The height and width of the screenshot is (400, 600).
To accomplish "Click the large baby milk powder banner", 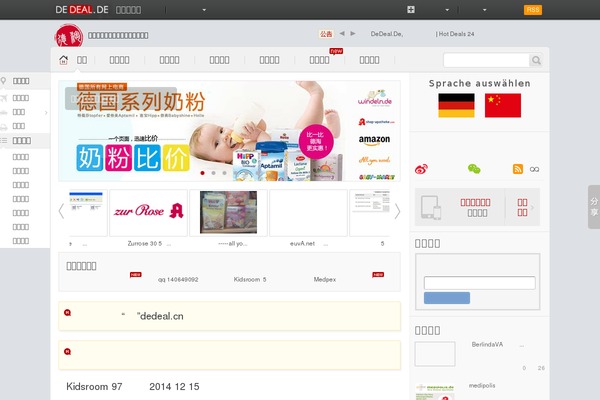I will 230,131.
